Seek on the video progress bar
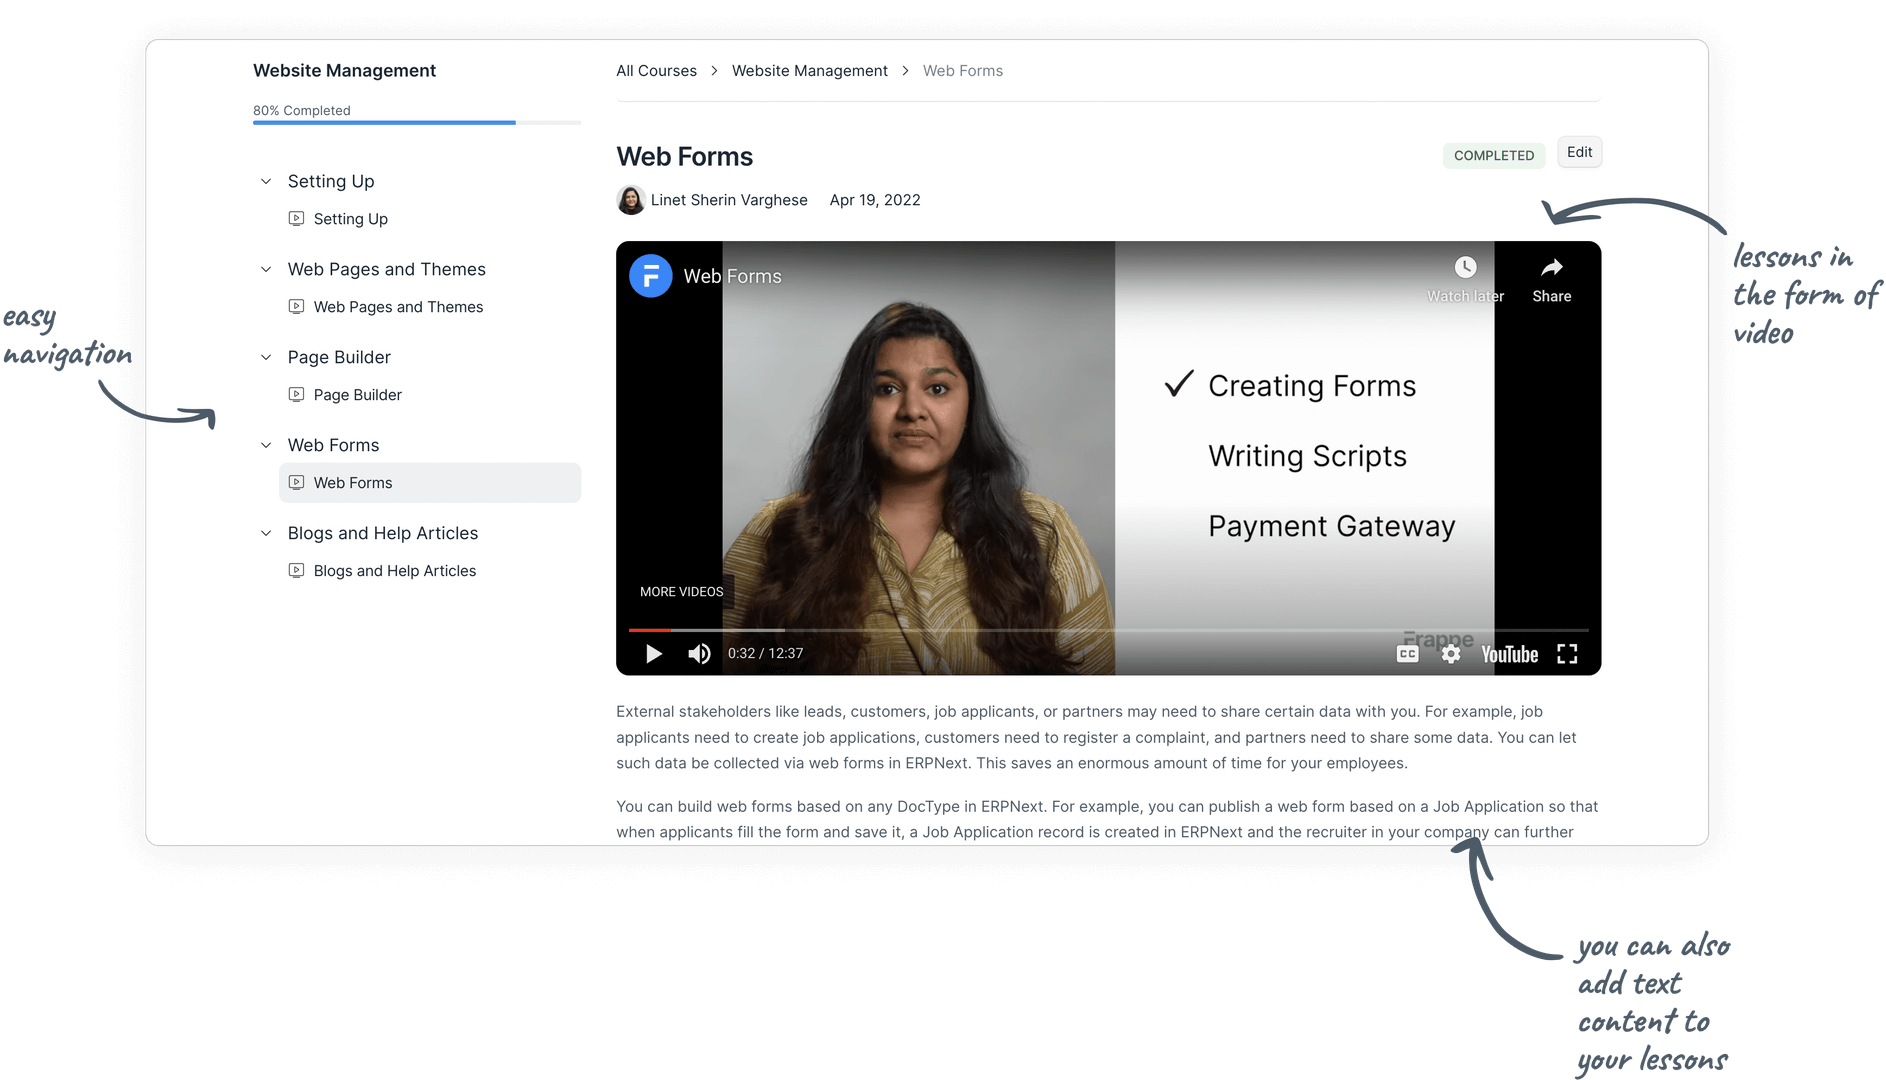 pos(1000,630)
